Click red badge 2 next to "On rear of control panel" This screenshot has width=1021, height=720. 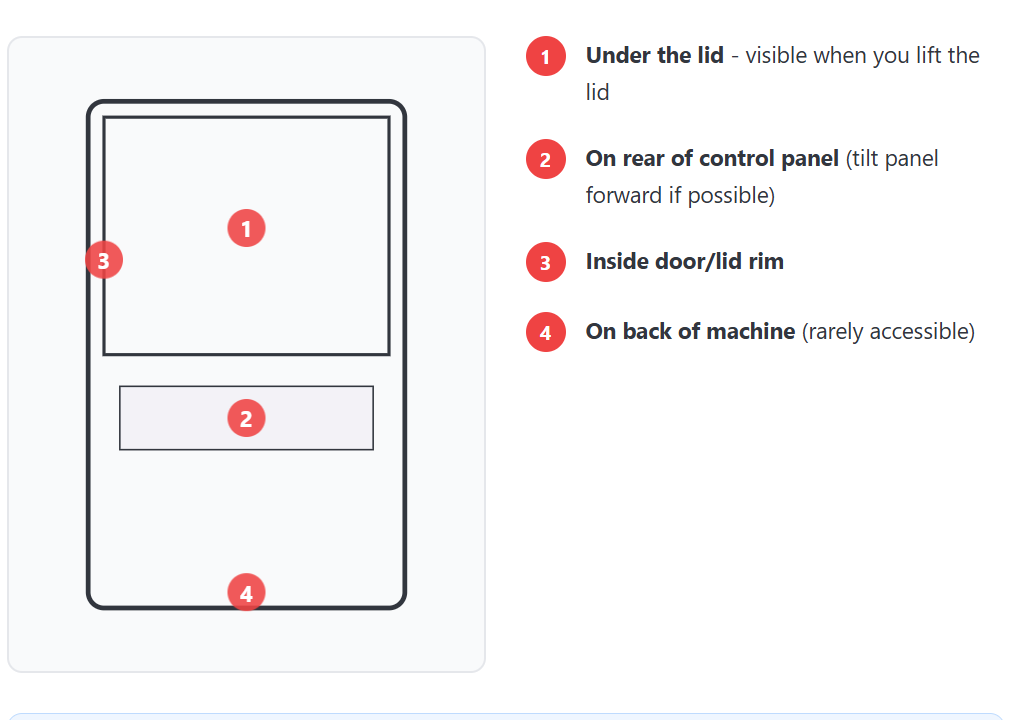click(545, 160)
